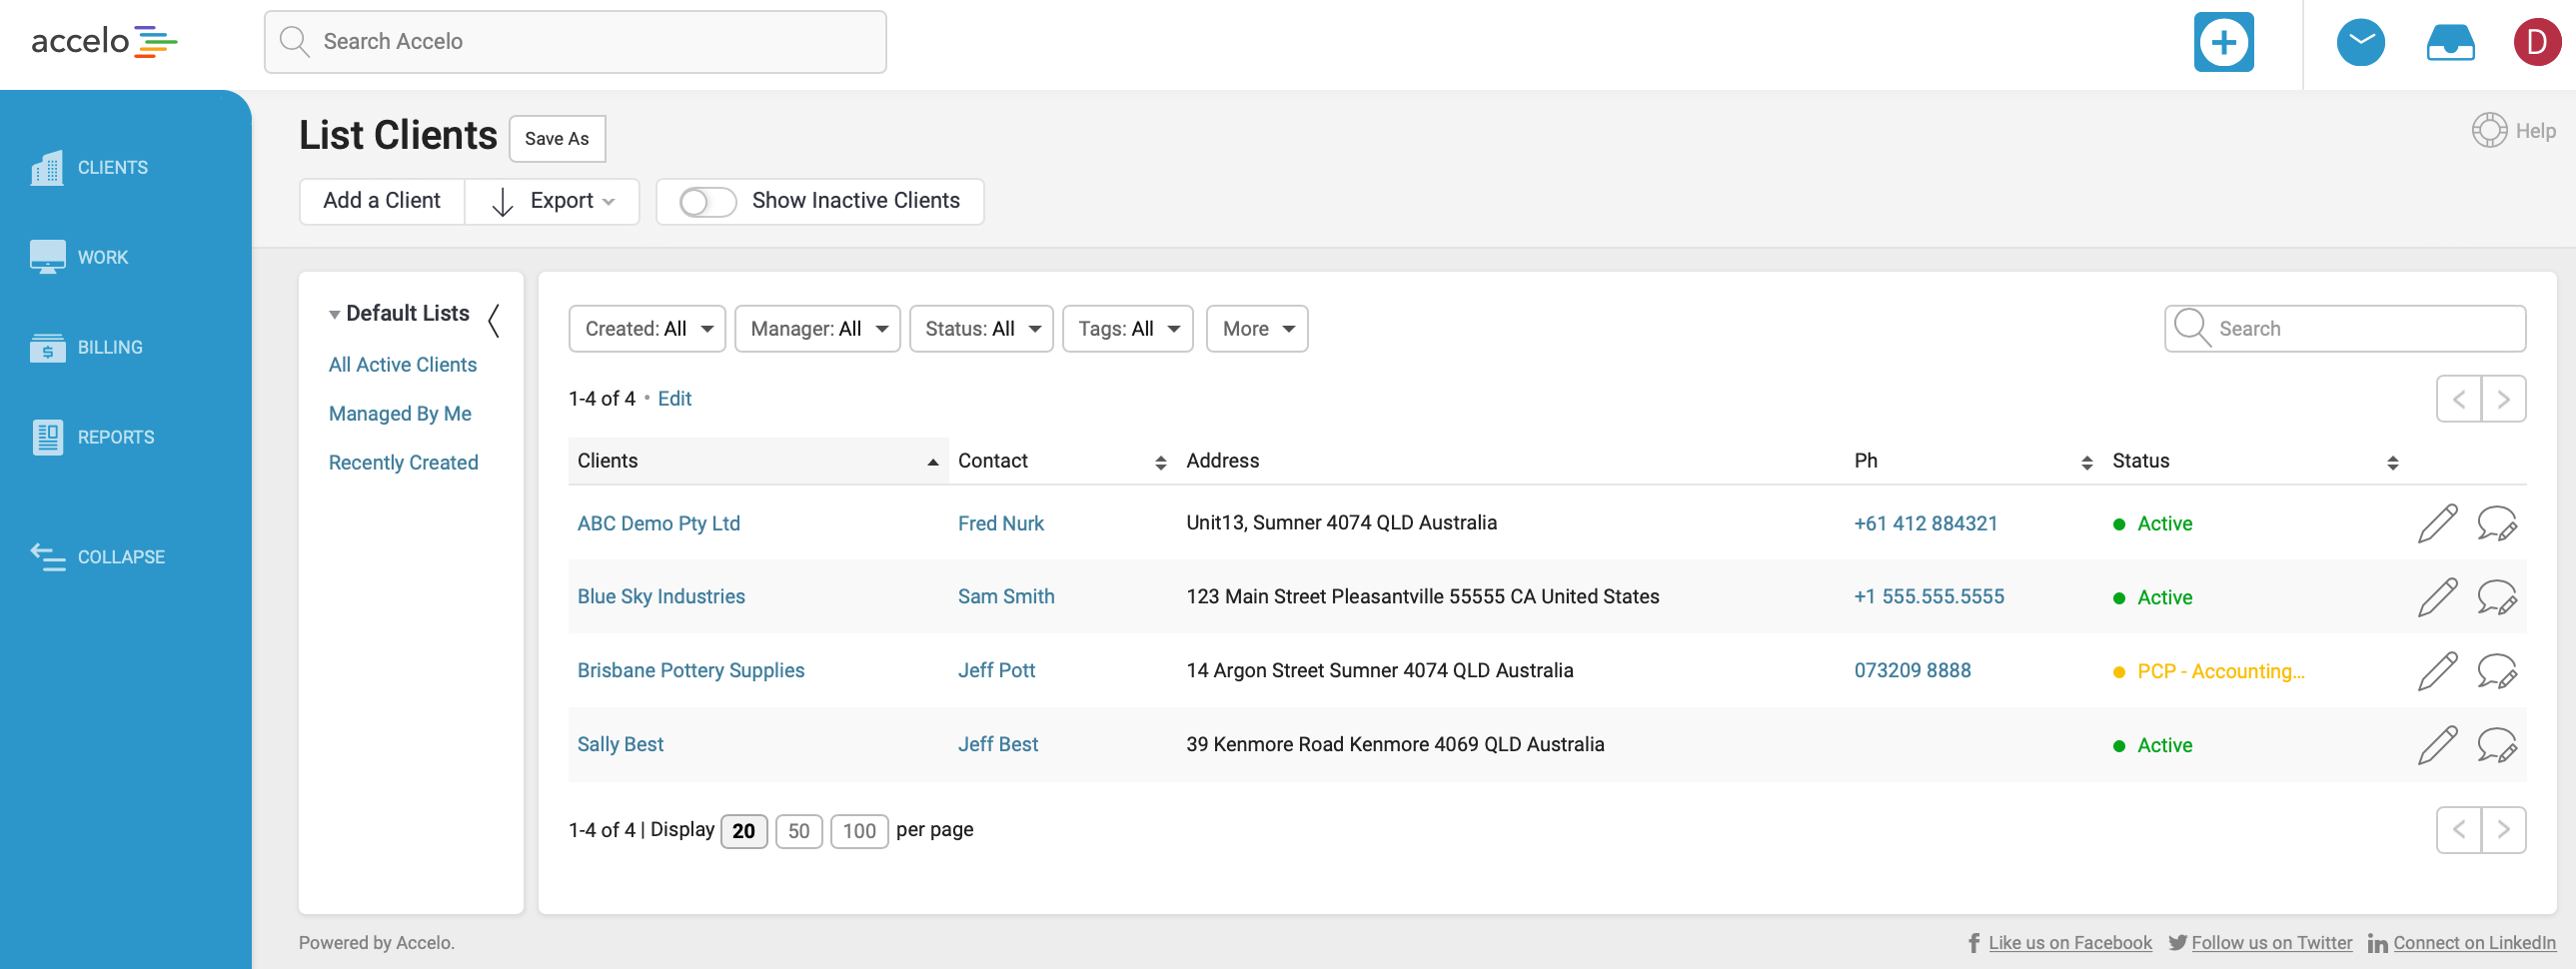Open the Manager: All filter dropdown
The height and width of the screenshot is (969, 2576).
(817, 329)
